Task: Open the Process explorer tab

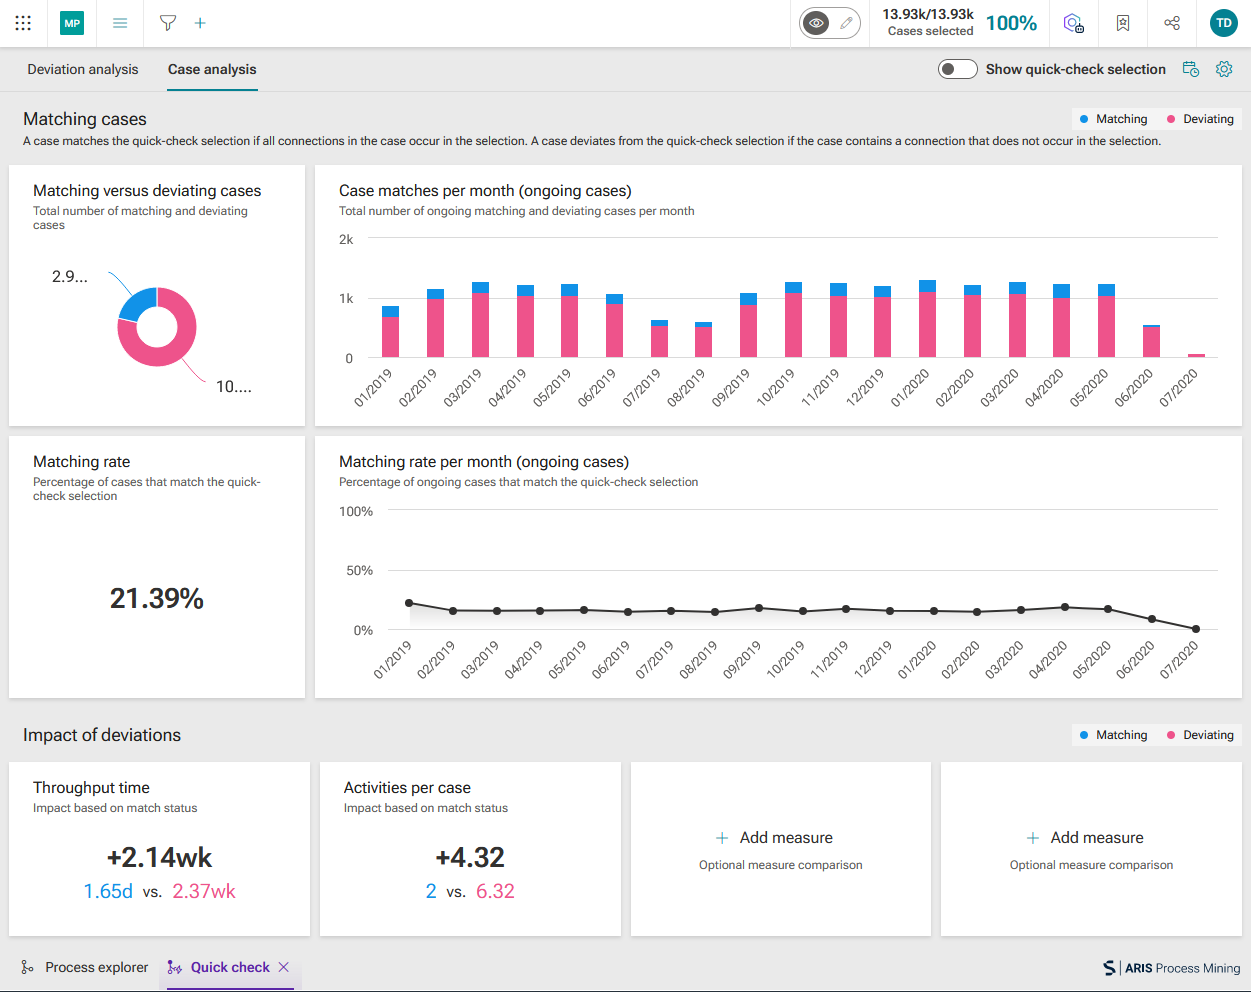Action: point(85,967)
